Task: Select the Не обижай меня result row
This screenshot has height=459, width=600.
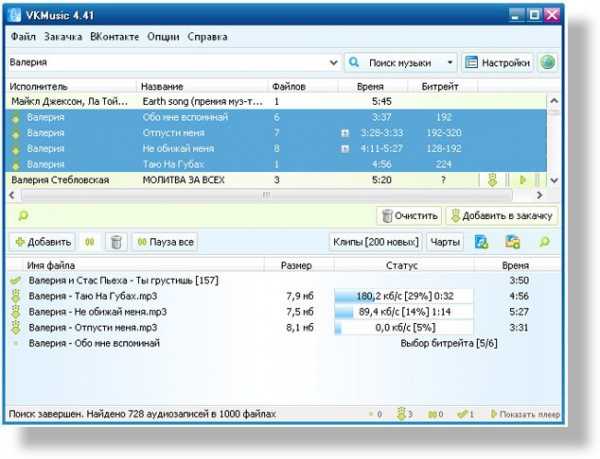Action: point(276,148)
